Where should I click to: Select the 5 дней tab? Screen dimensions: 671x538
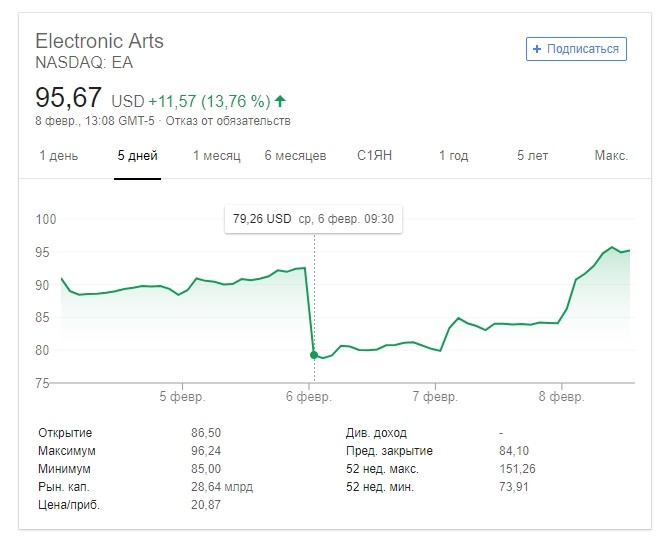pos(137,155)
